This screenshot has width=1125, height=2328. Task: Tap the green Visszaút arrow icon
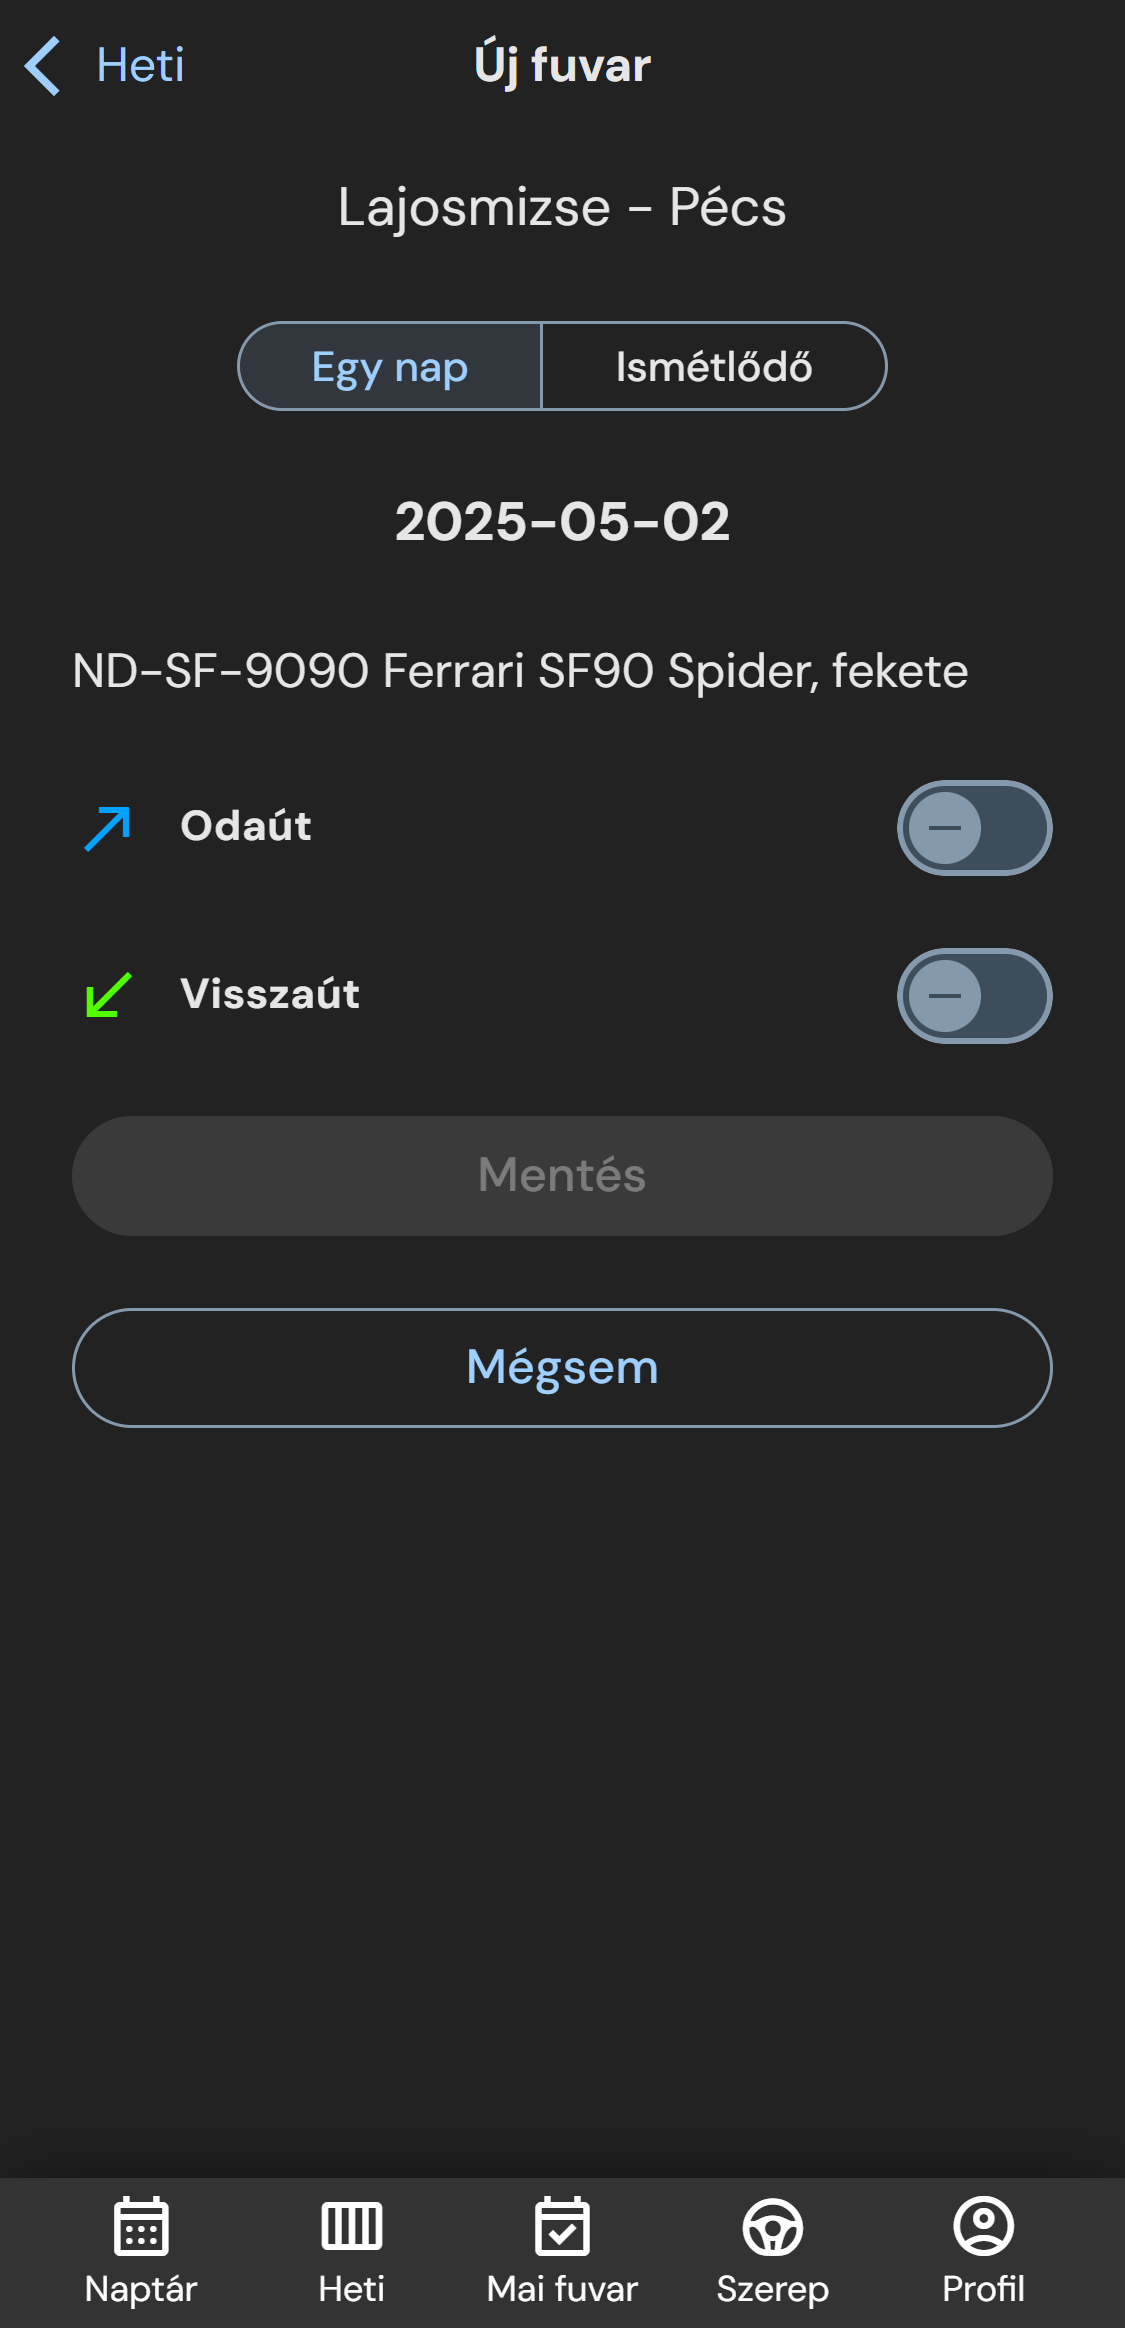107,995
